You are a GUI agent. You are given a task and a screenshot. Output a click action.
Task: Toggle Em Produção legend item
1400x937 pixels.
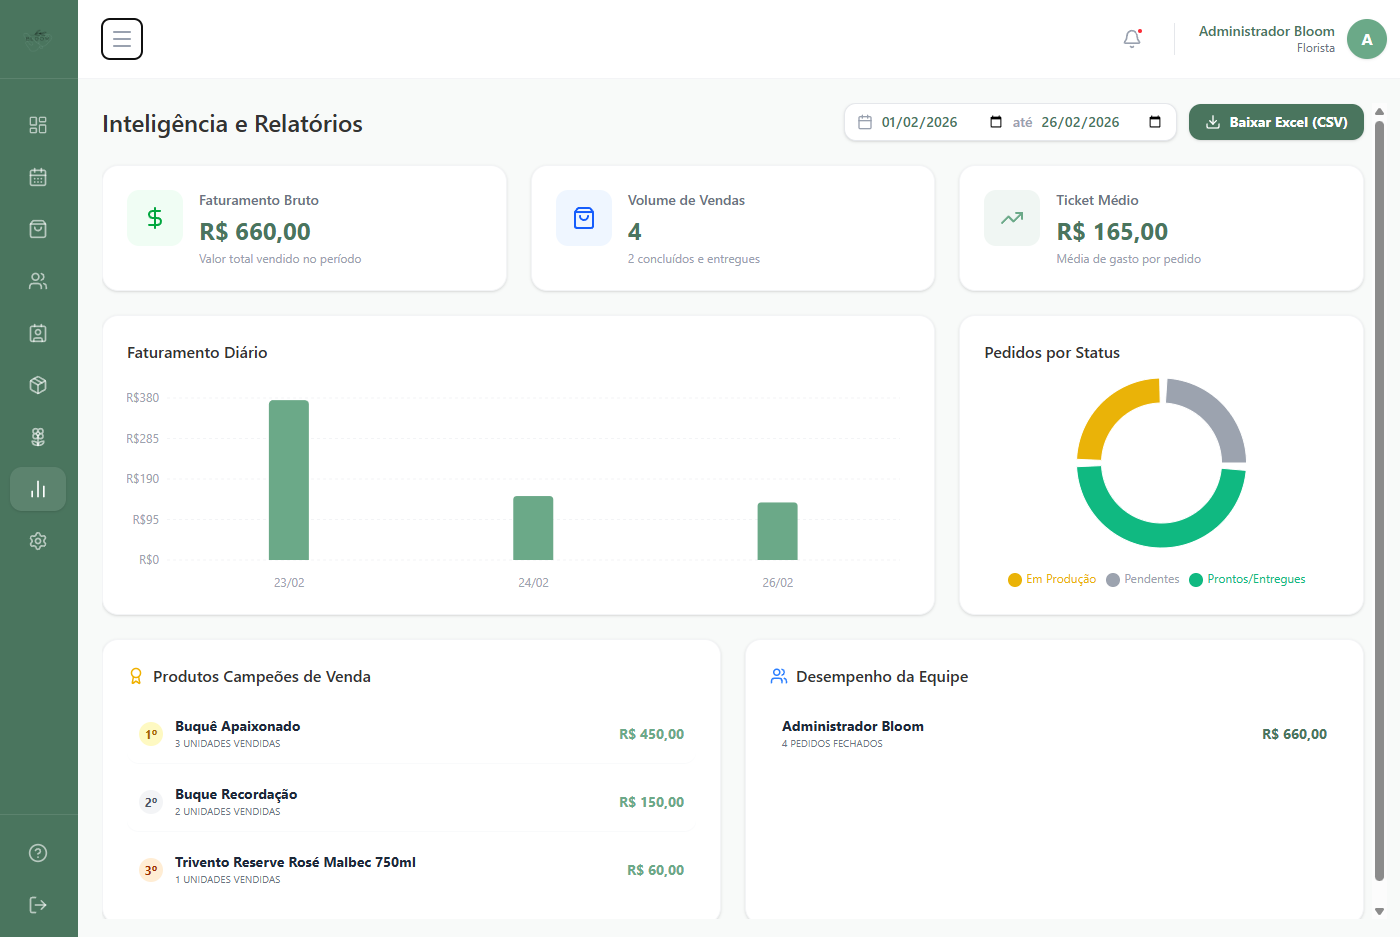point(1052,579)
